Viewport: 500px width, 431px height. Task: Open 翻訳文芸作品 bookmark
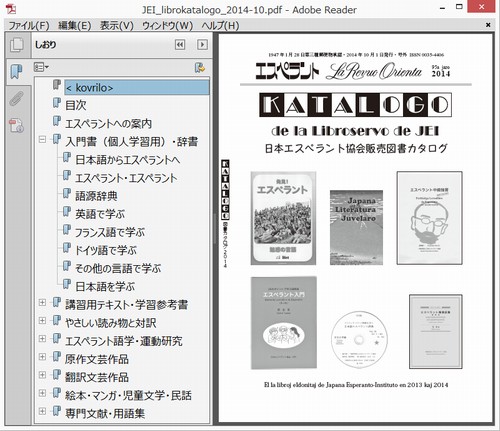[x=97, y=377]
